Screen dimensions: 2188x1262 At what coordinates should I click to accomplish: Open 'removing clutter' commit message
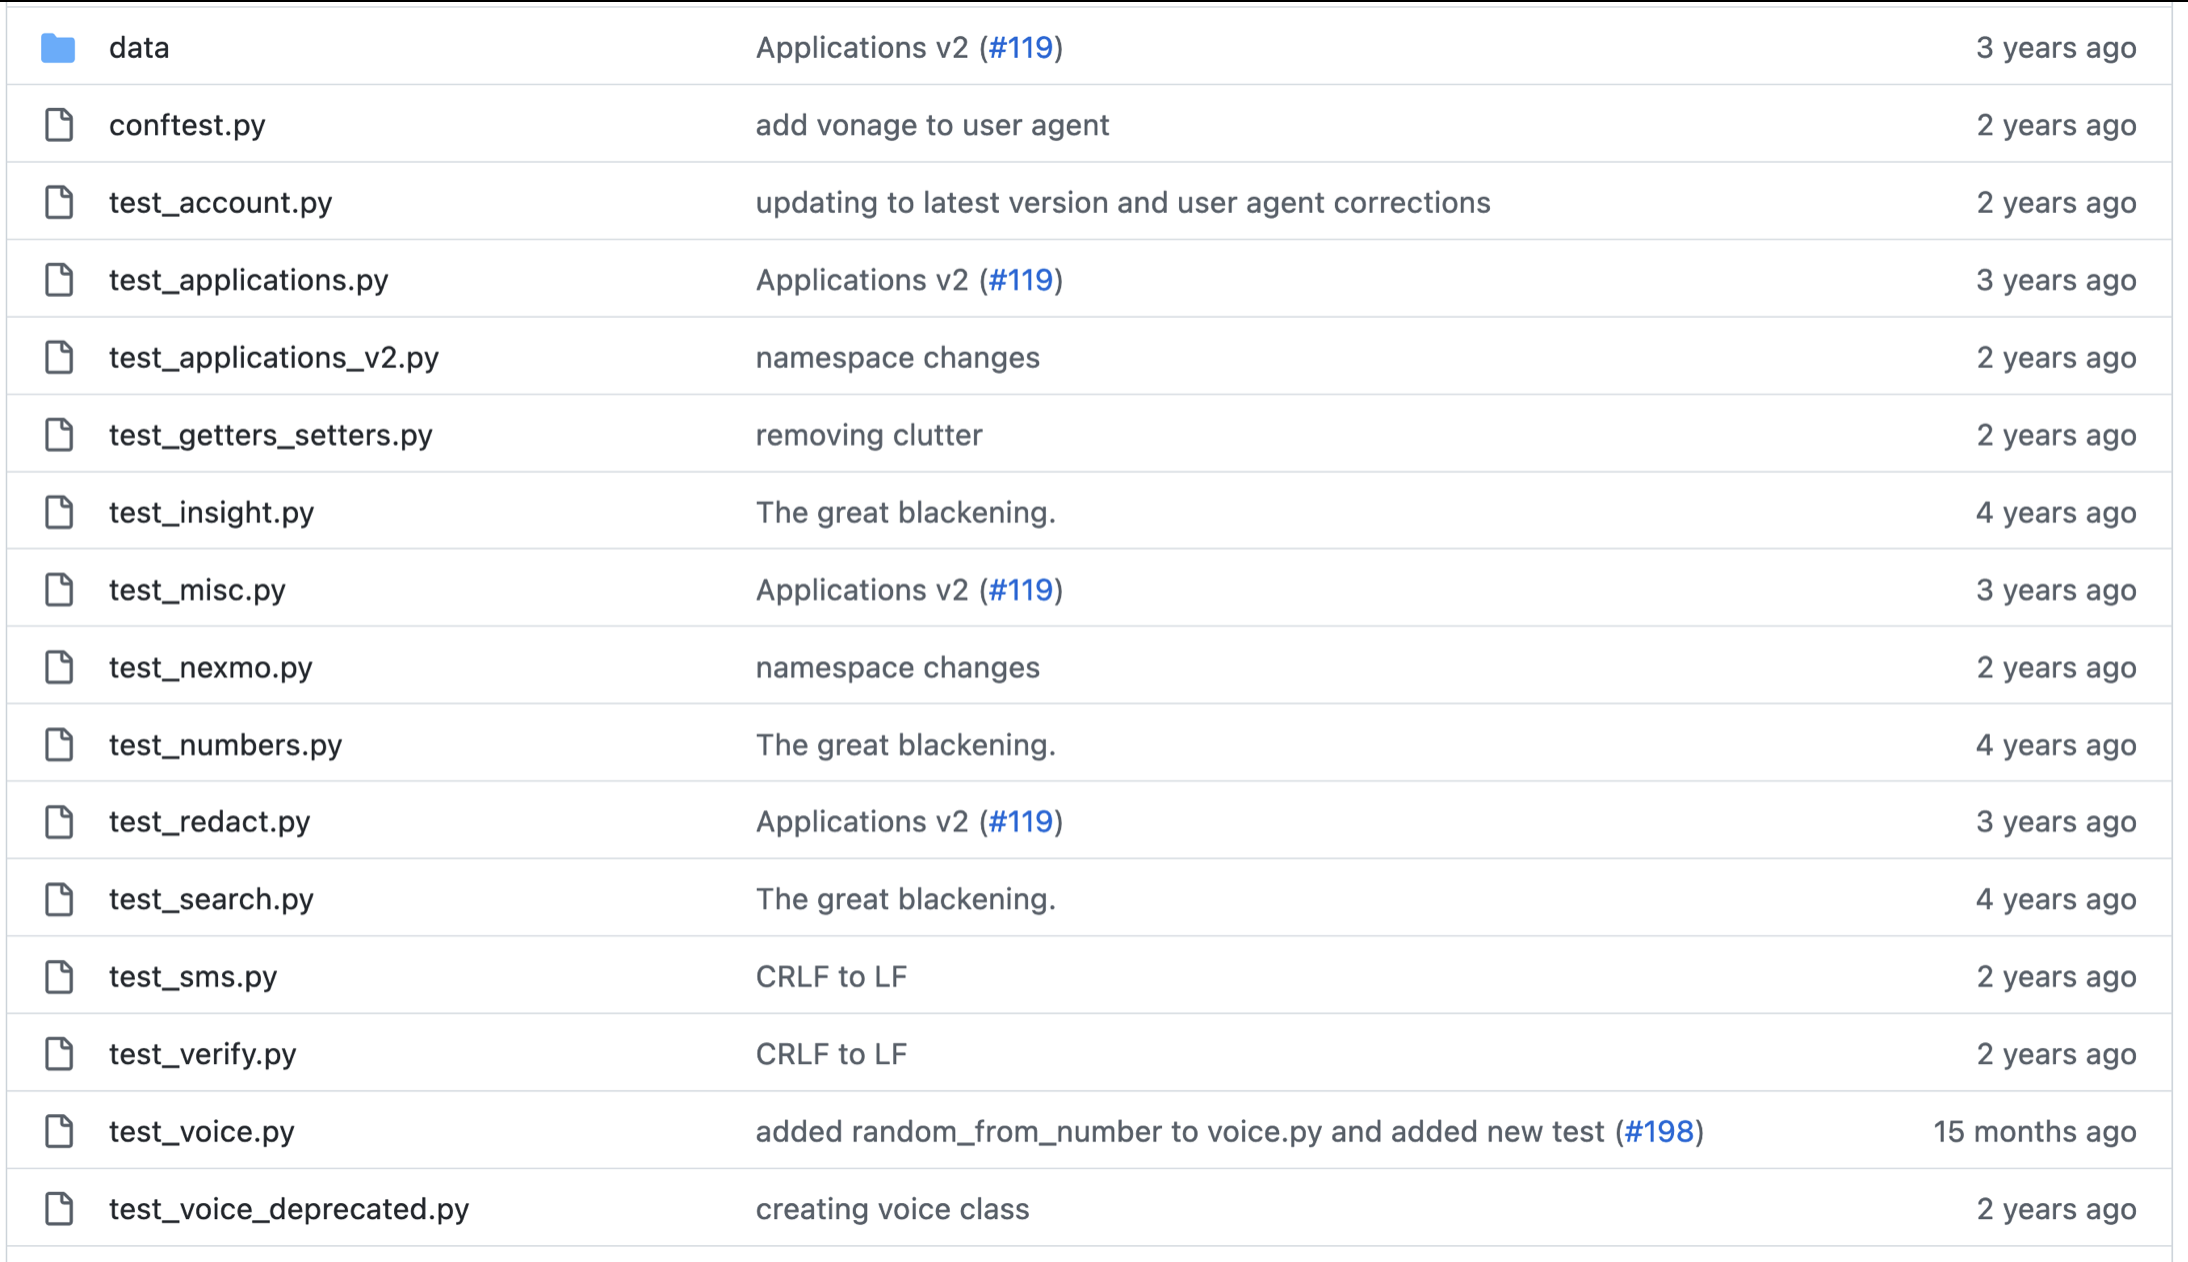[869, 435]
